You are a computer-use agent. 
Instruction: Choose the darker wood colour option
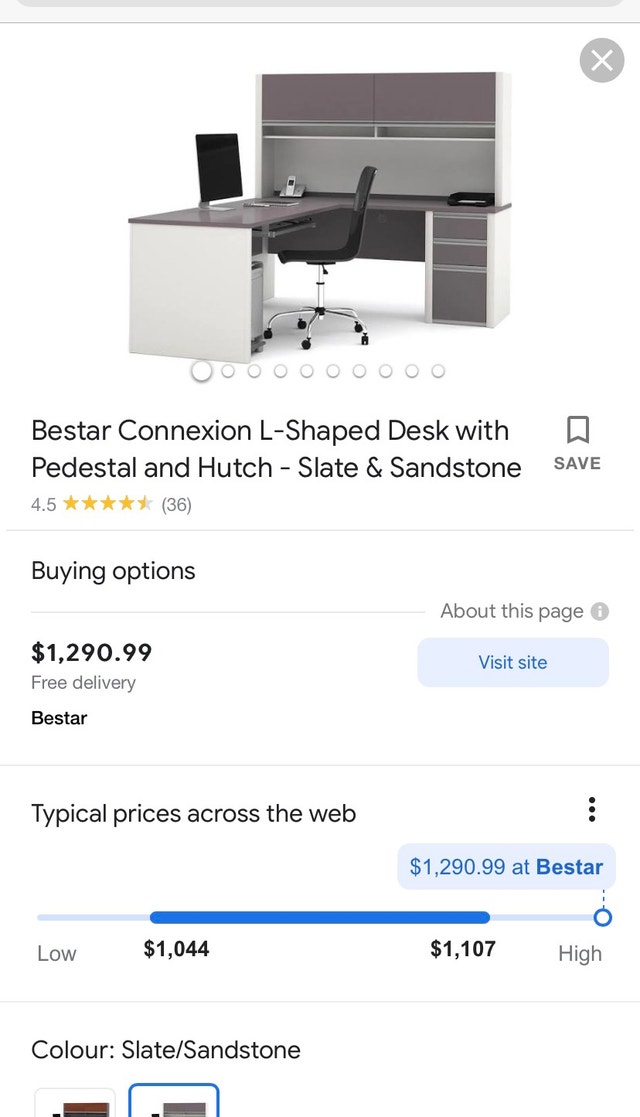tap(75, 1104)
